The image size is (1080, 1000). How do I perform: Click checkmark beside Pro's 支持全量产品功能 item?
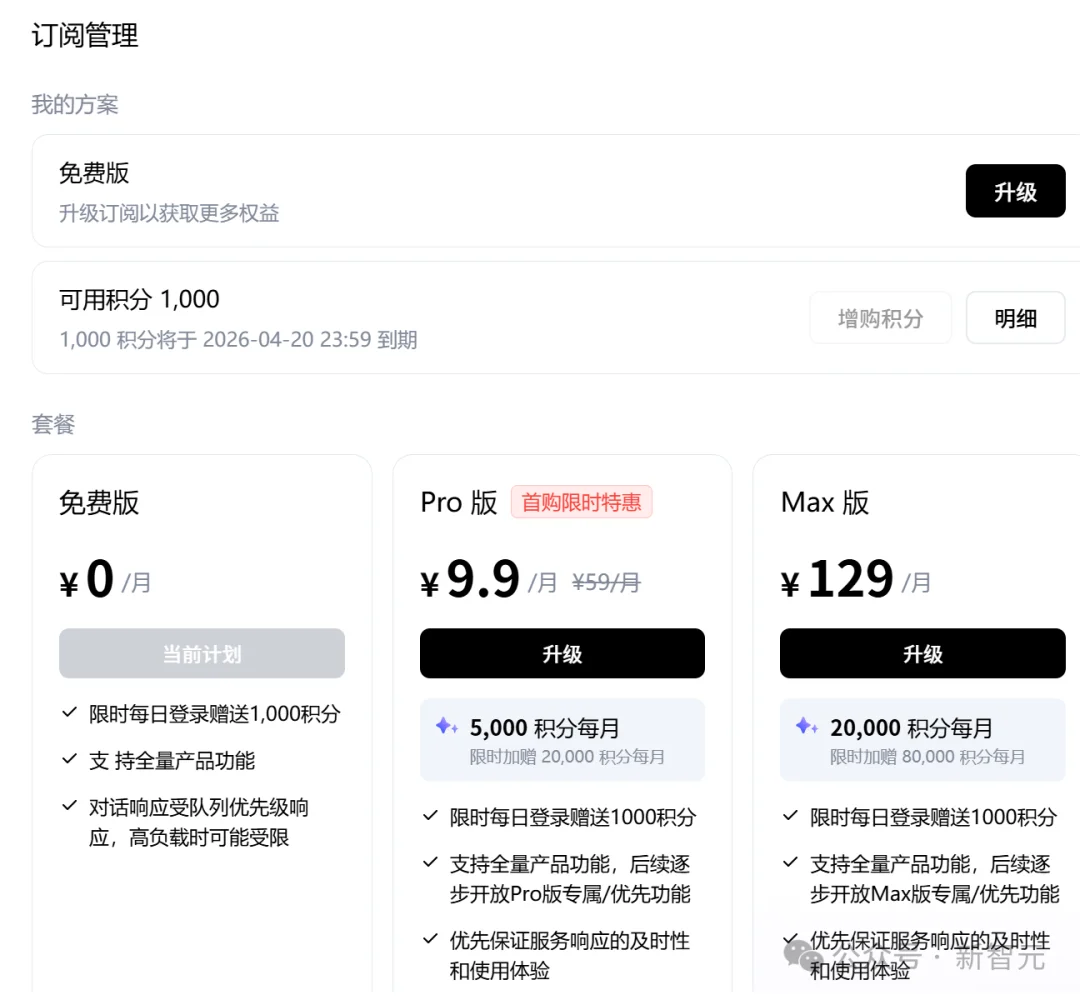[428, 864]
